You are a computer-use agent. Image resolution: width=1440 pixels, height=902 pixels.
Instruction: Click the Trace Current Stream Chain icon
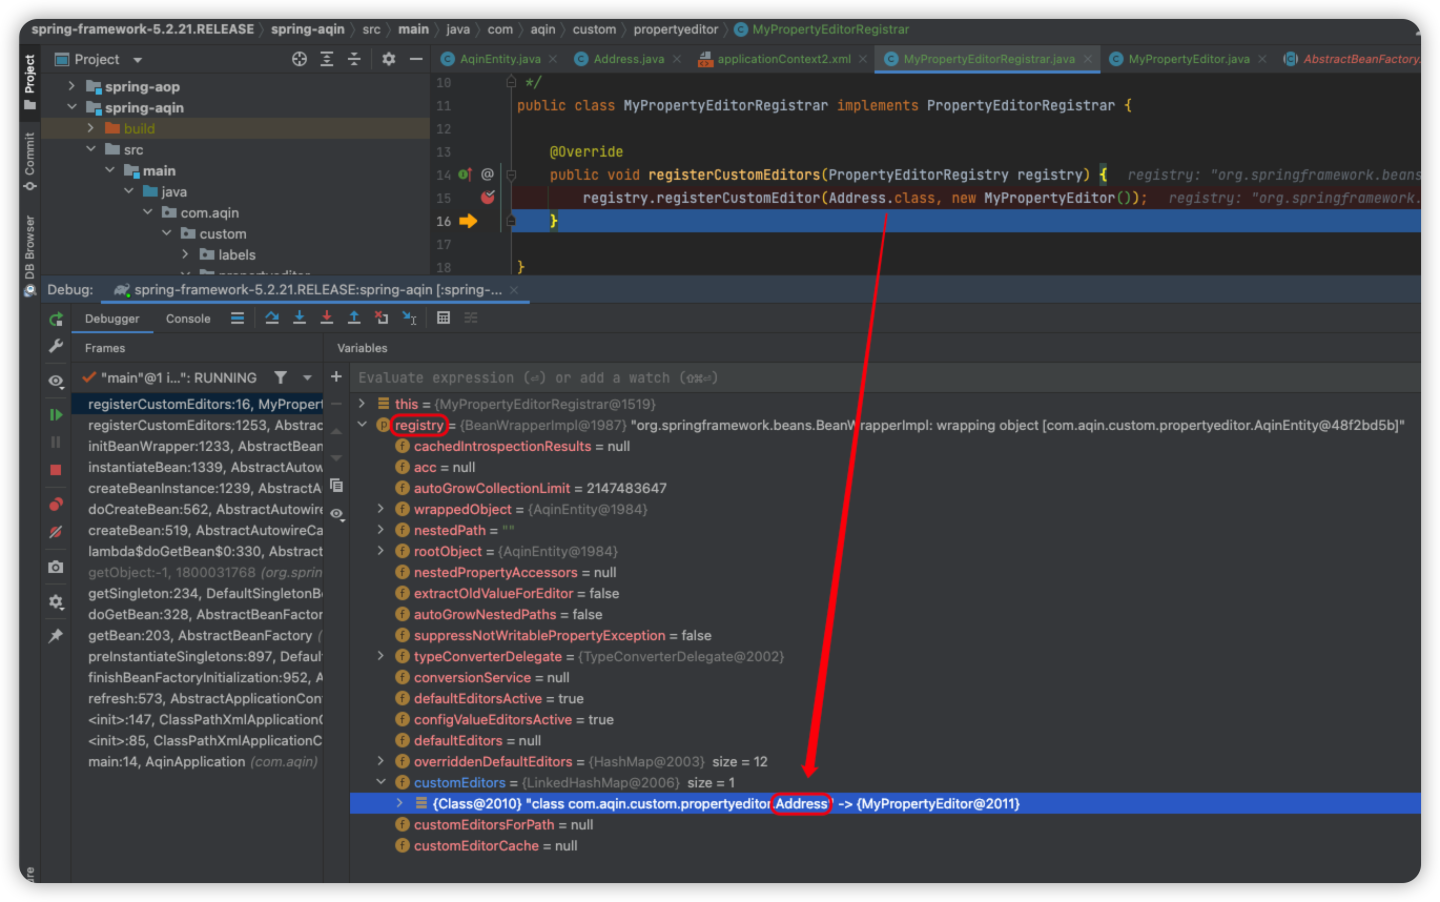click(x=471, y=318)
